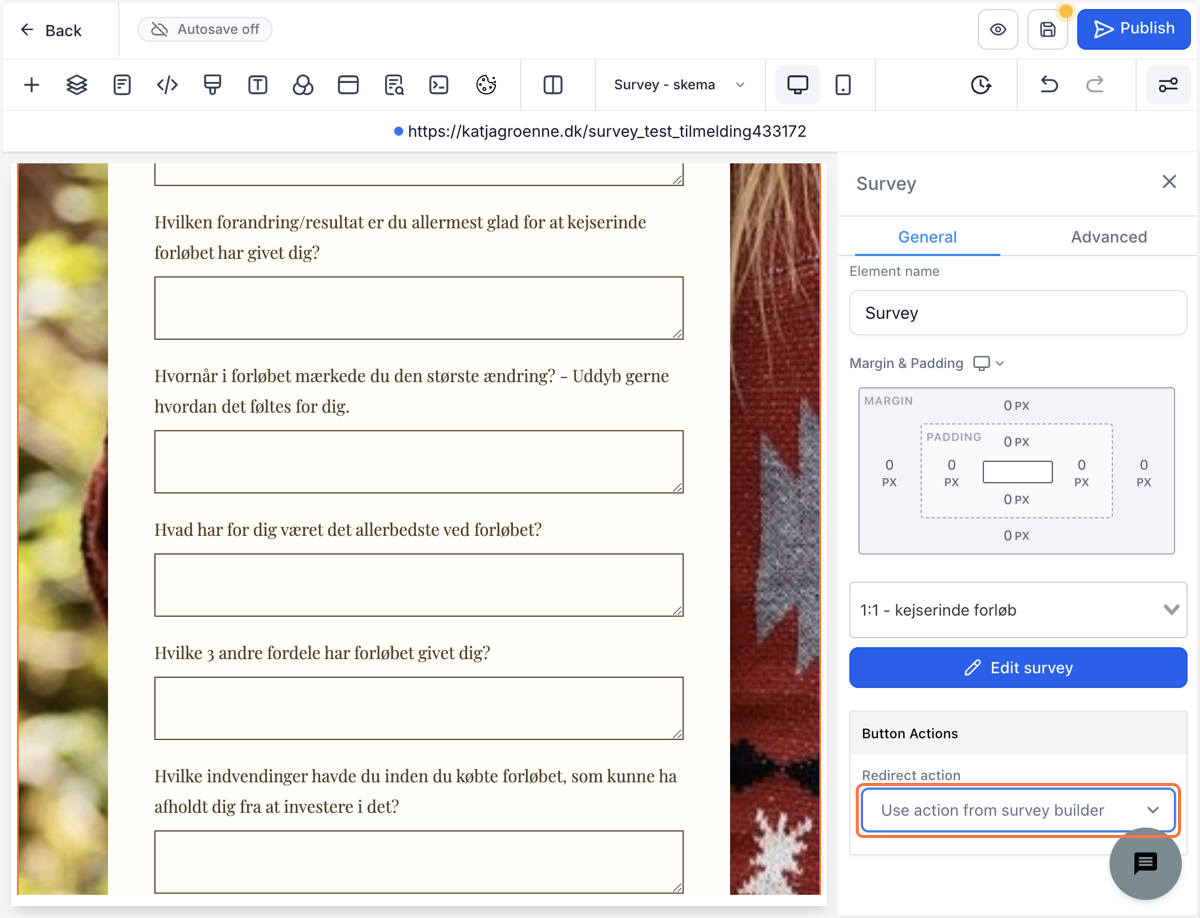Screen dimensions: 1200x918
Task: Open the layers panel icon
Action: [77, 85]
